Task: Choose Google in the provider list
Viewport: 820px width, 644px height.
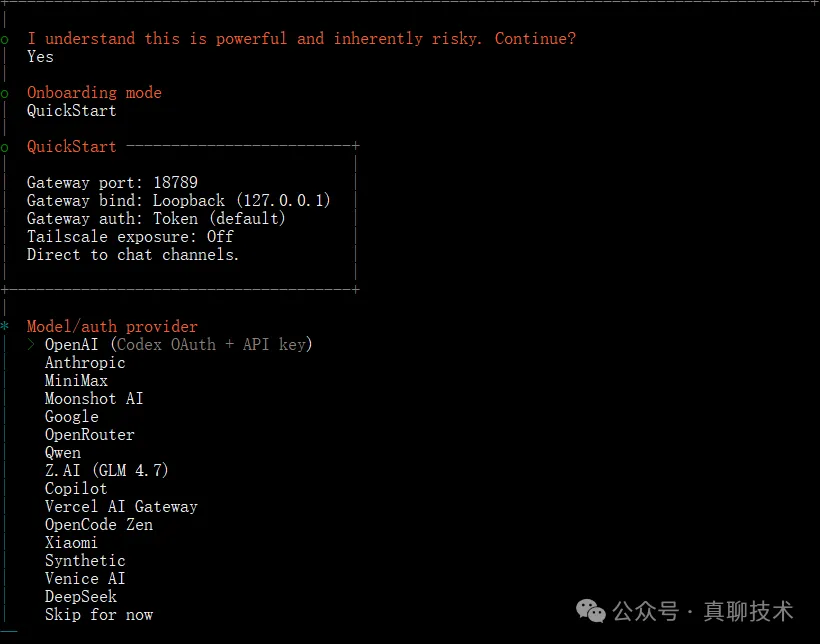Action: pyautogui.click(x=72, y=417)
